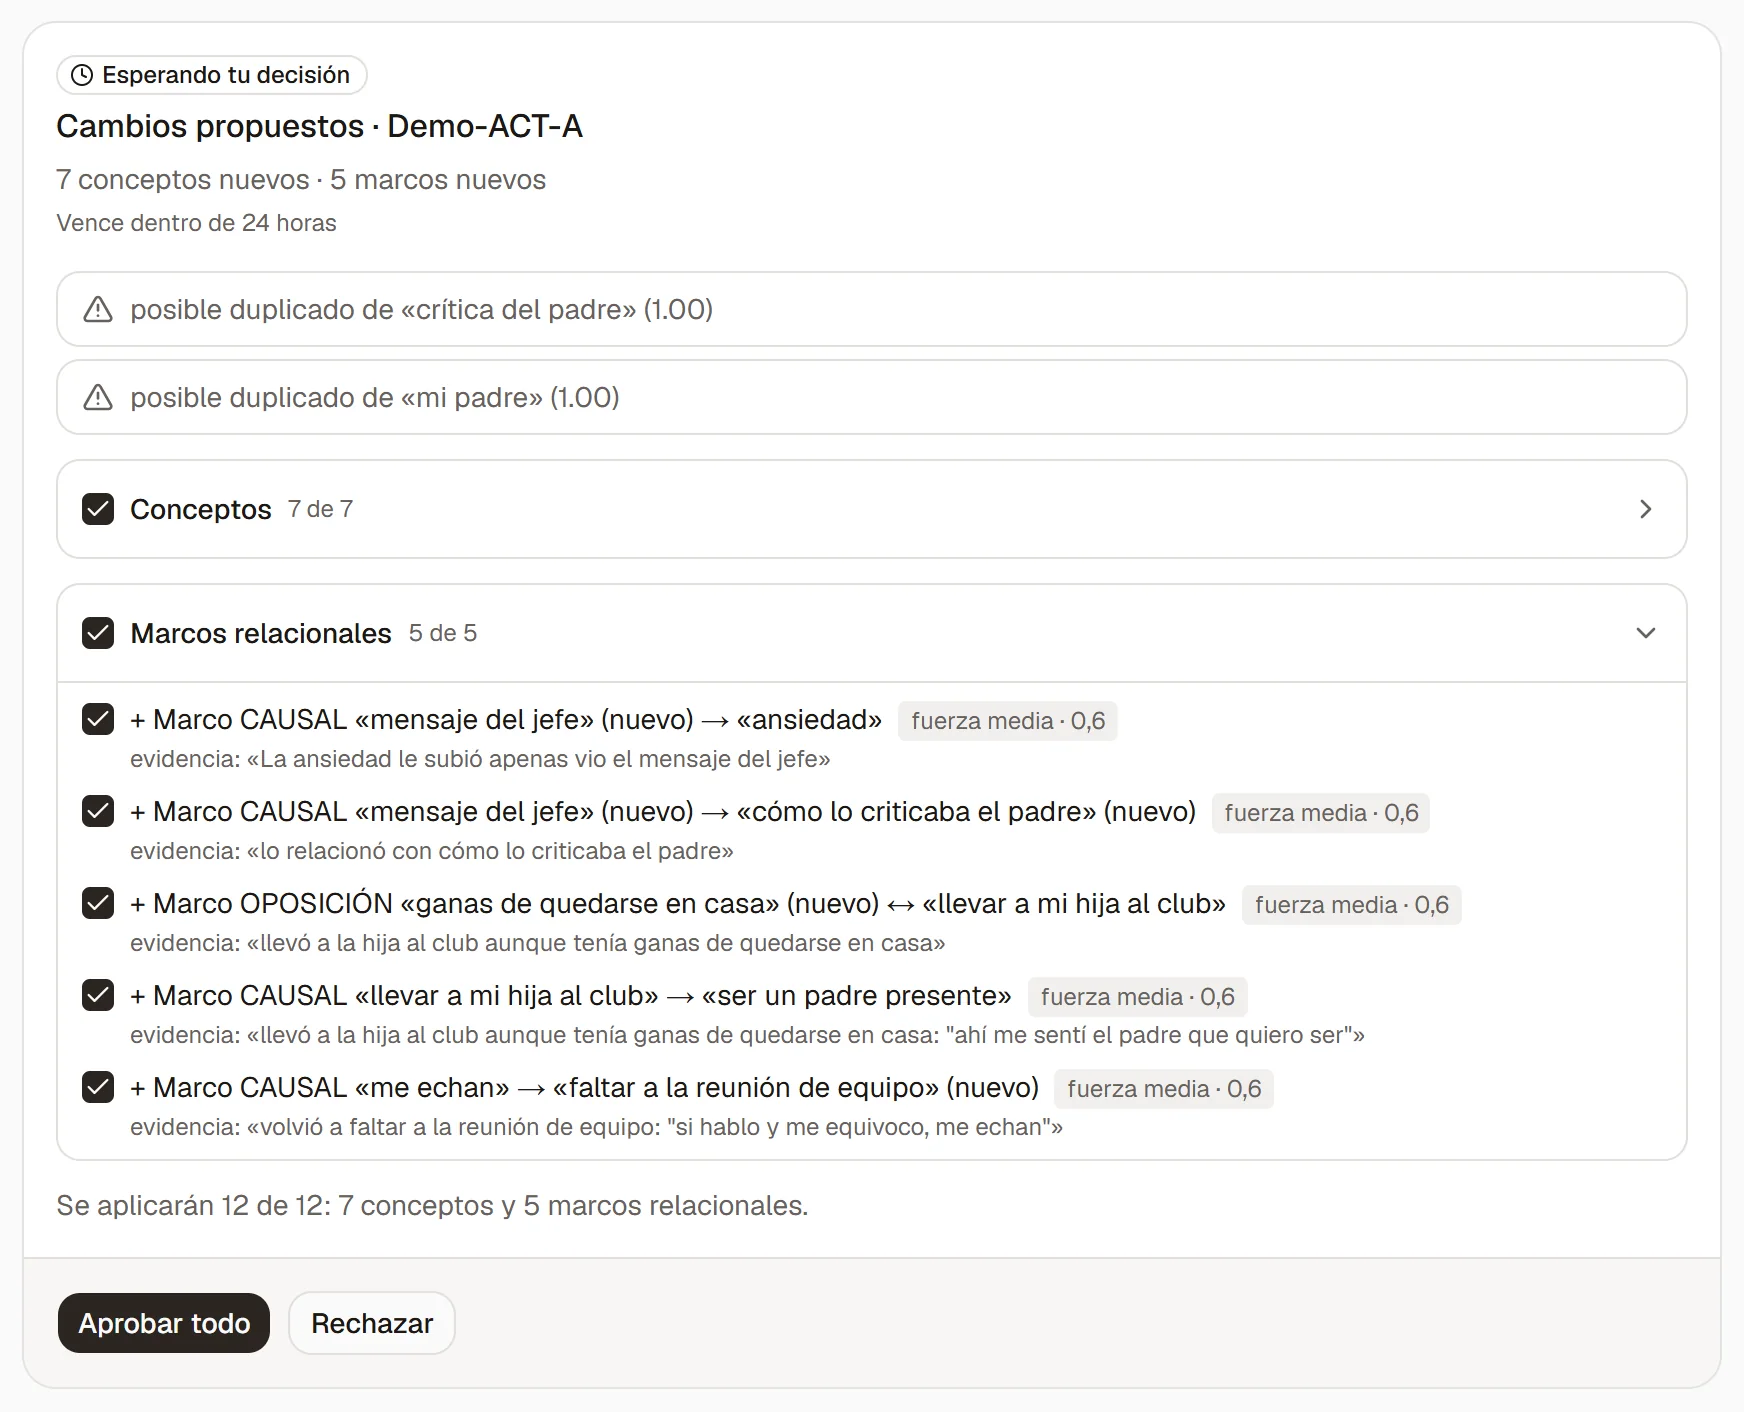Click the clock icon in the status badge
This screenshot has height=1412, width=1744.
[x=82, y=75]
